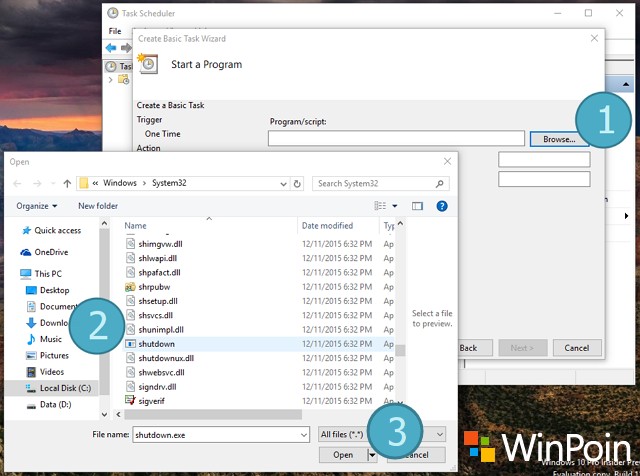Select the Data (D:) drive in the sidebar
The height and width of the screenshot is (476, 640).
49,405
